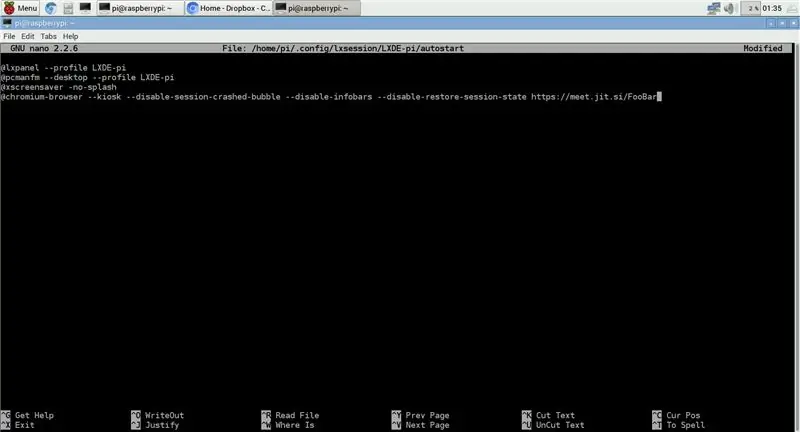Click the @chromium-browser command text
800x432 pixels.
41,96
